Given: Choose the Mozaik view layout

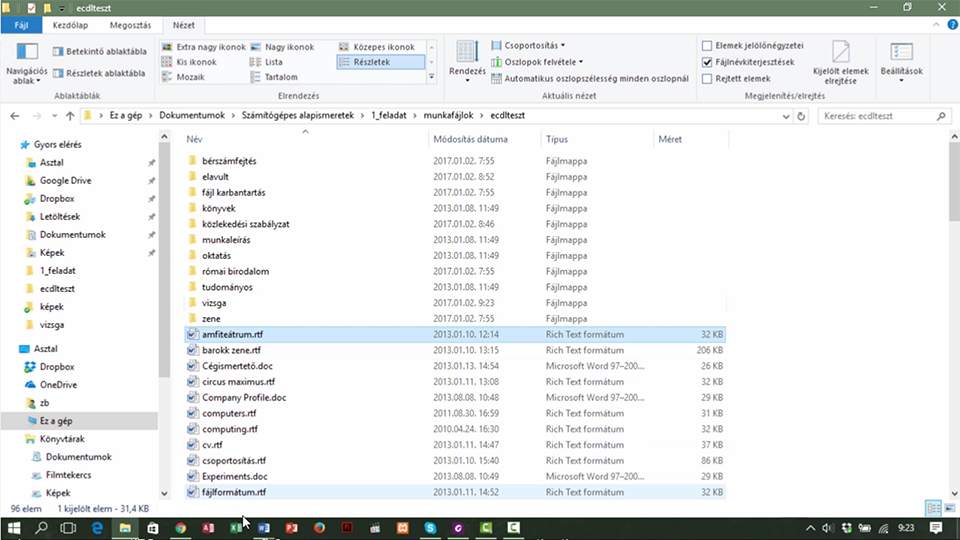Looking at the screenshot, I should [184, 77].
